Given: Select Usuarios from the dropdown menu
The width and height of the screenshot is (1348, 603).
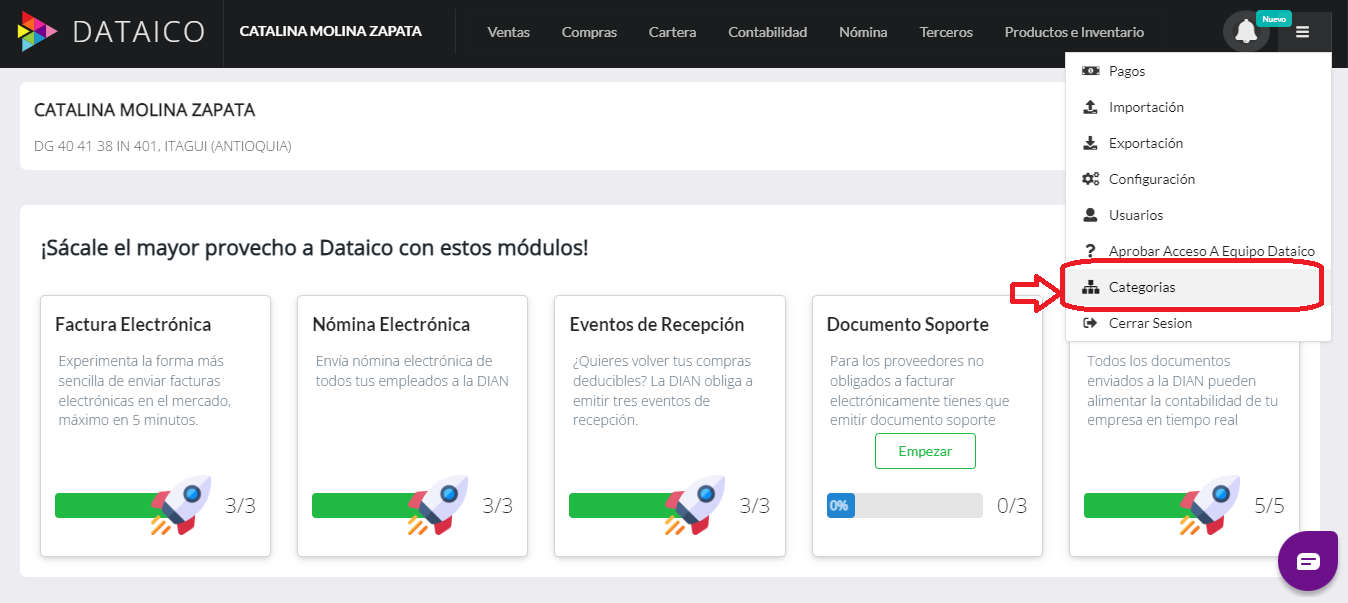Looking at the screenshot, I should point(1198,215).
